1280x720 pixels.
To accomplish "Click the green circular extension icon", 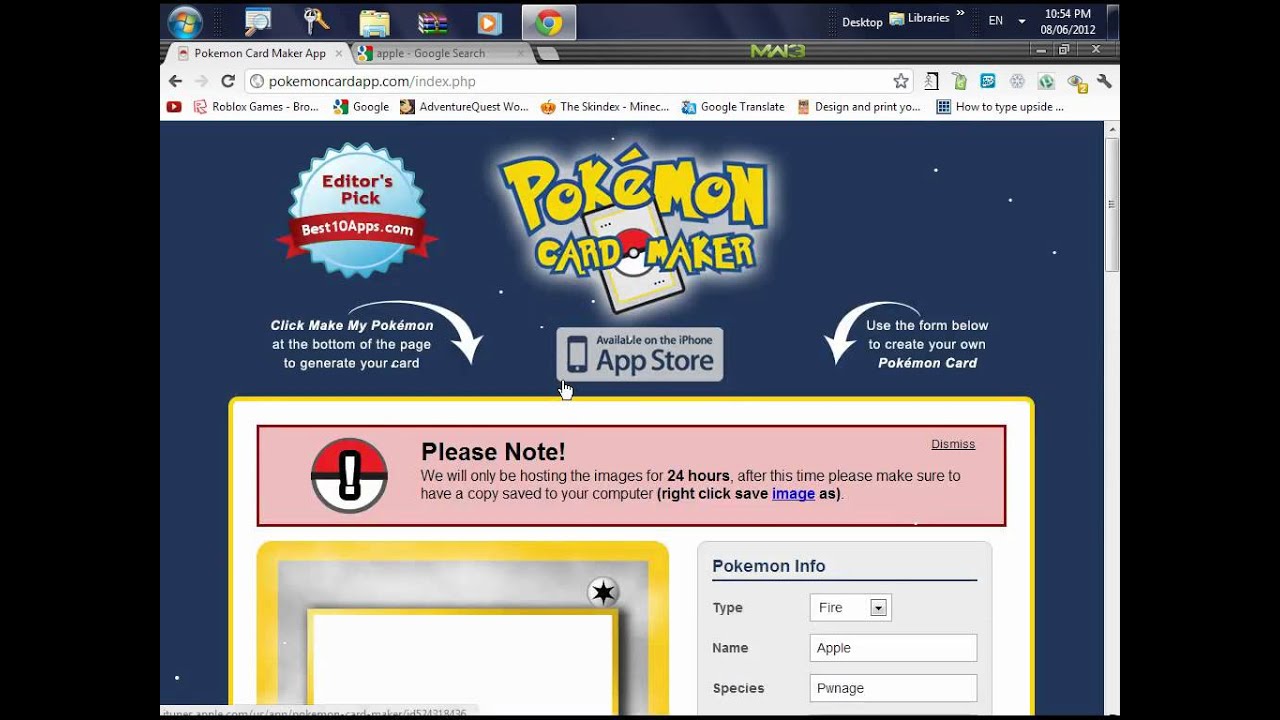I will pos(1046,81).
